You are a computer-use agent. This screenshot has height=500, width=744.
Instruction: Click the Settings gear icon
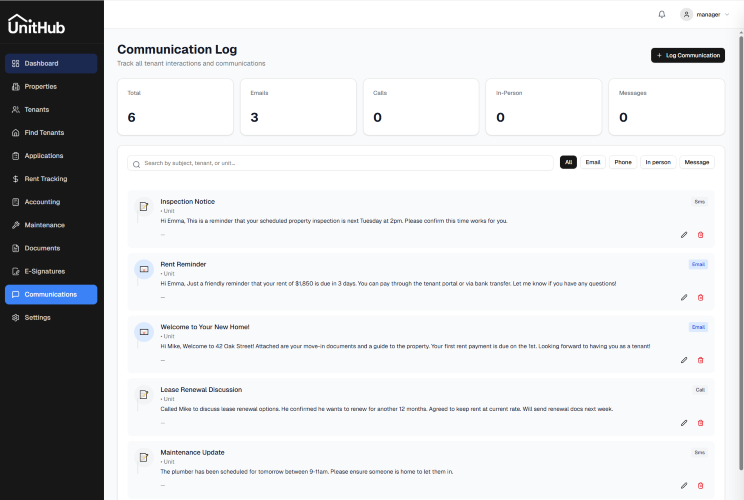(16, 317)
